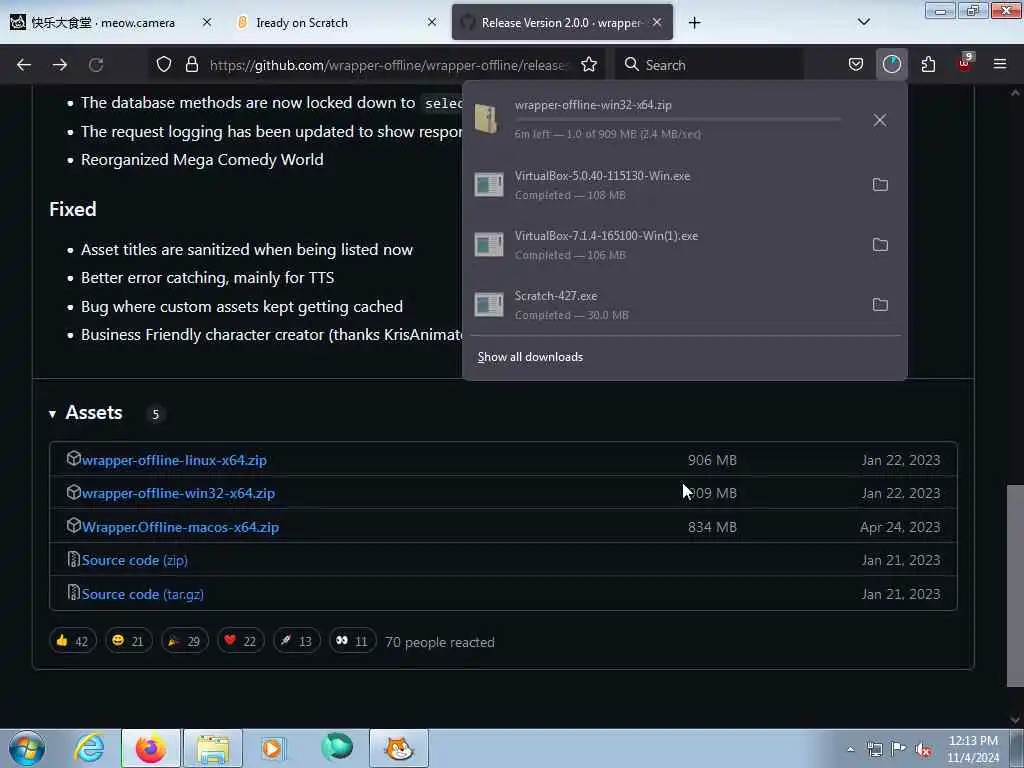
Task: Click the Scratch cat taskbar icon
Action: tap(399, 748)
